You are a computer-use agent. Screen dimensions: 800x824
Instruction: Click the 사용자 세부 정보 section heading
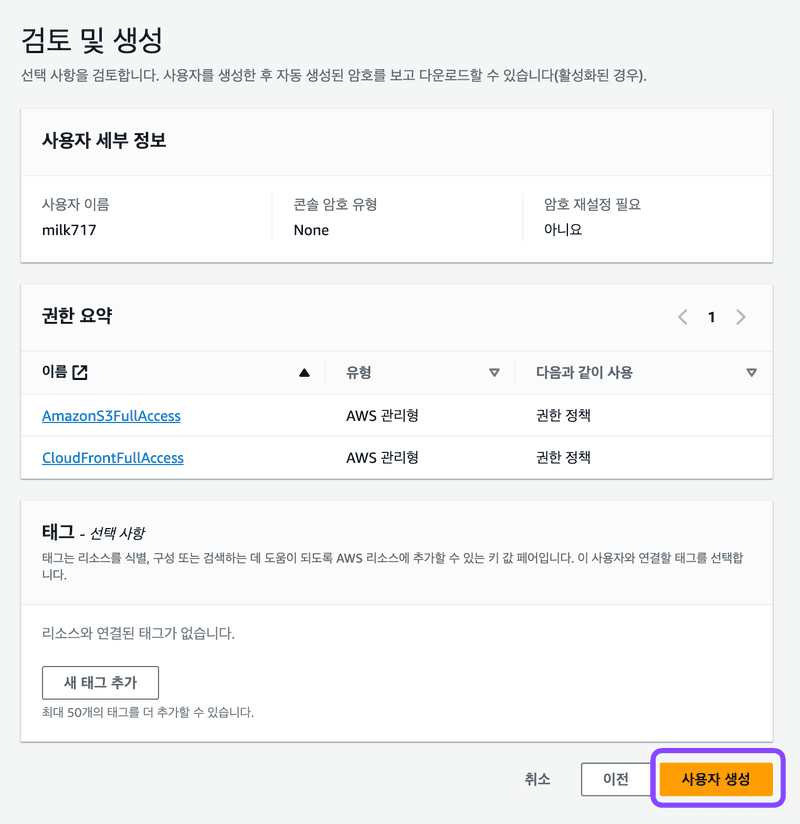pyautogui.click(x=104, y=141)
